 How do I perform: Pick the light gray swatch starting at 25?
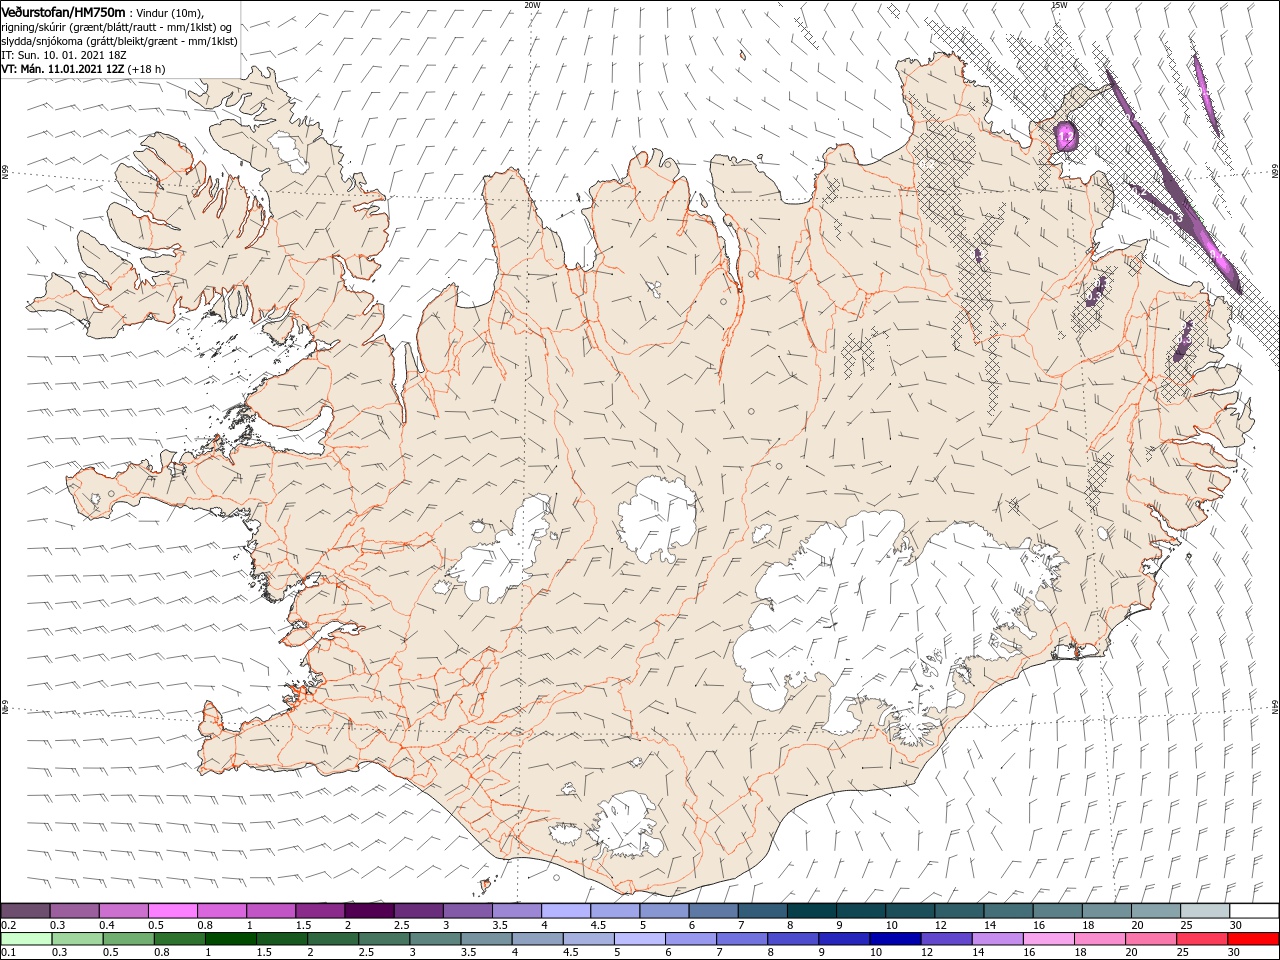[x=1204, y=911]
